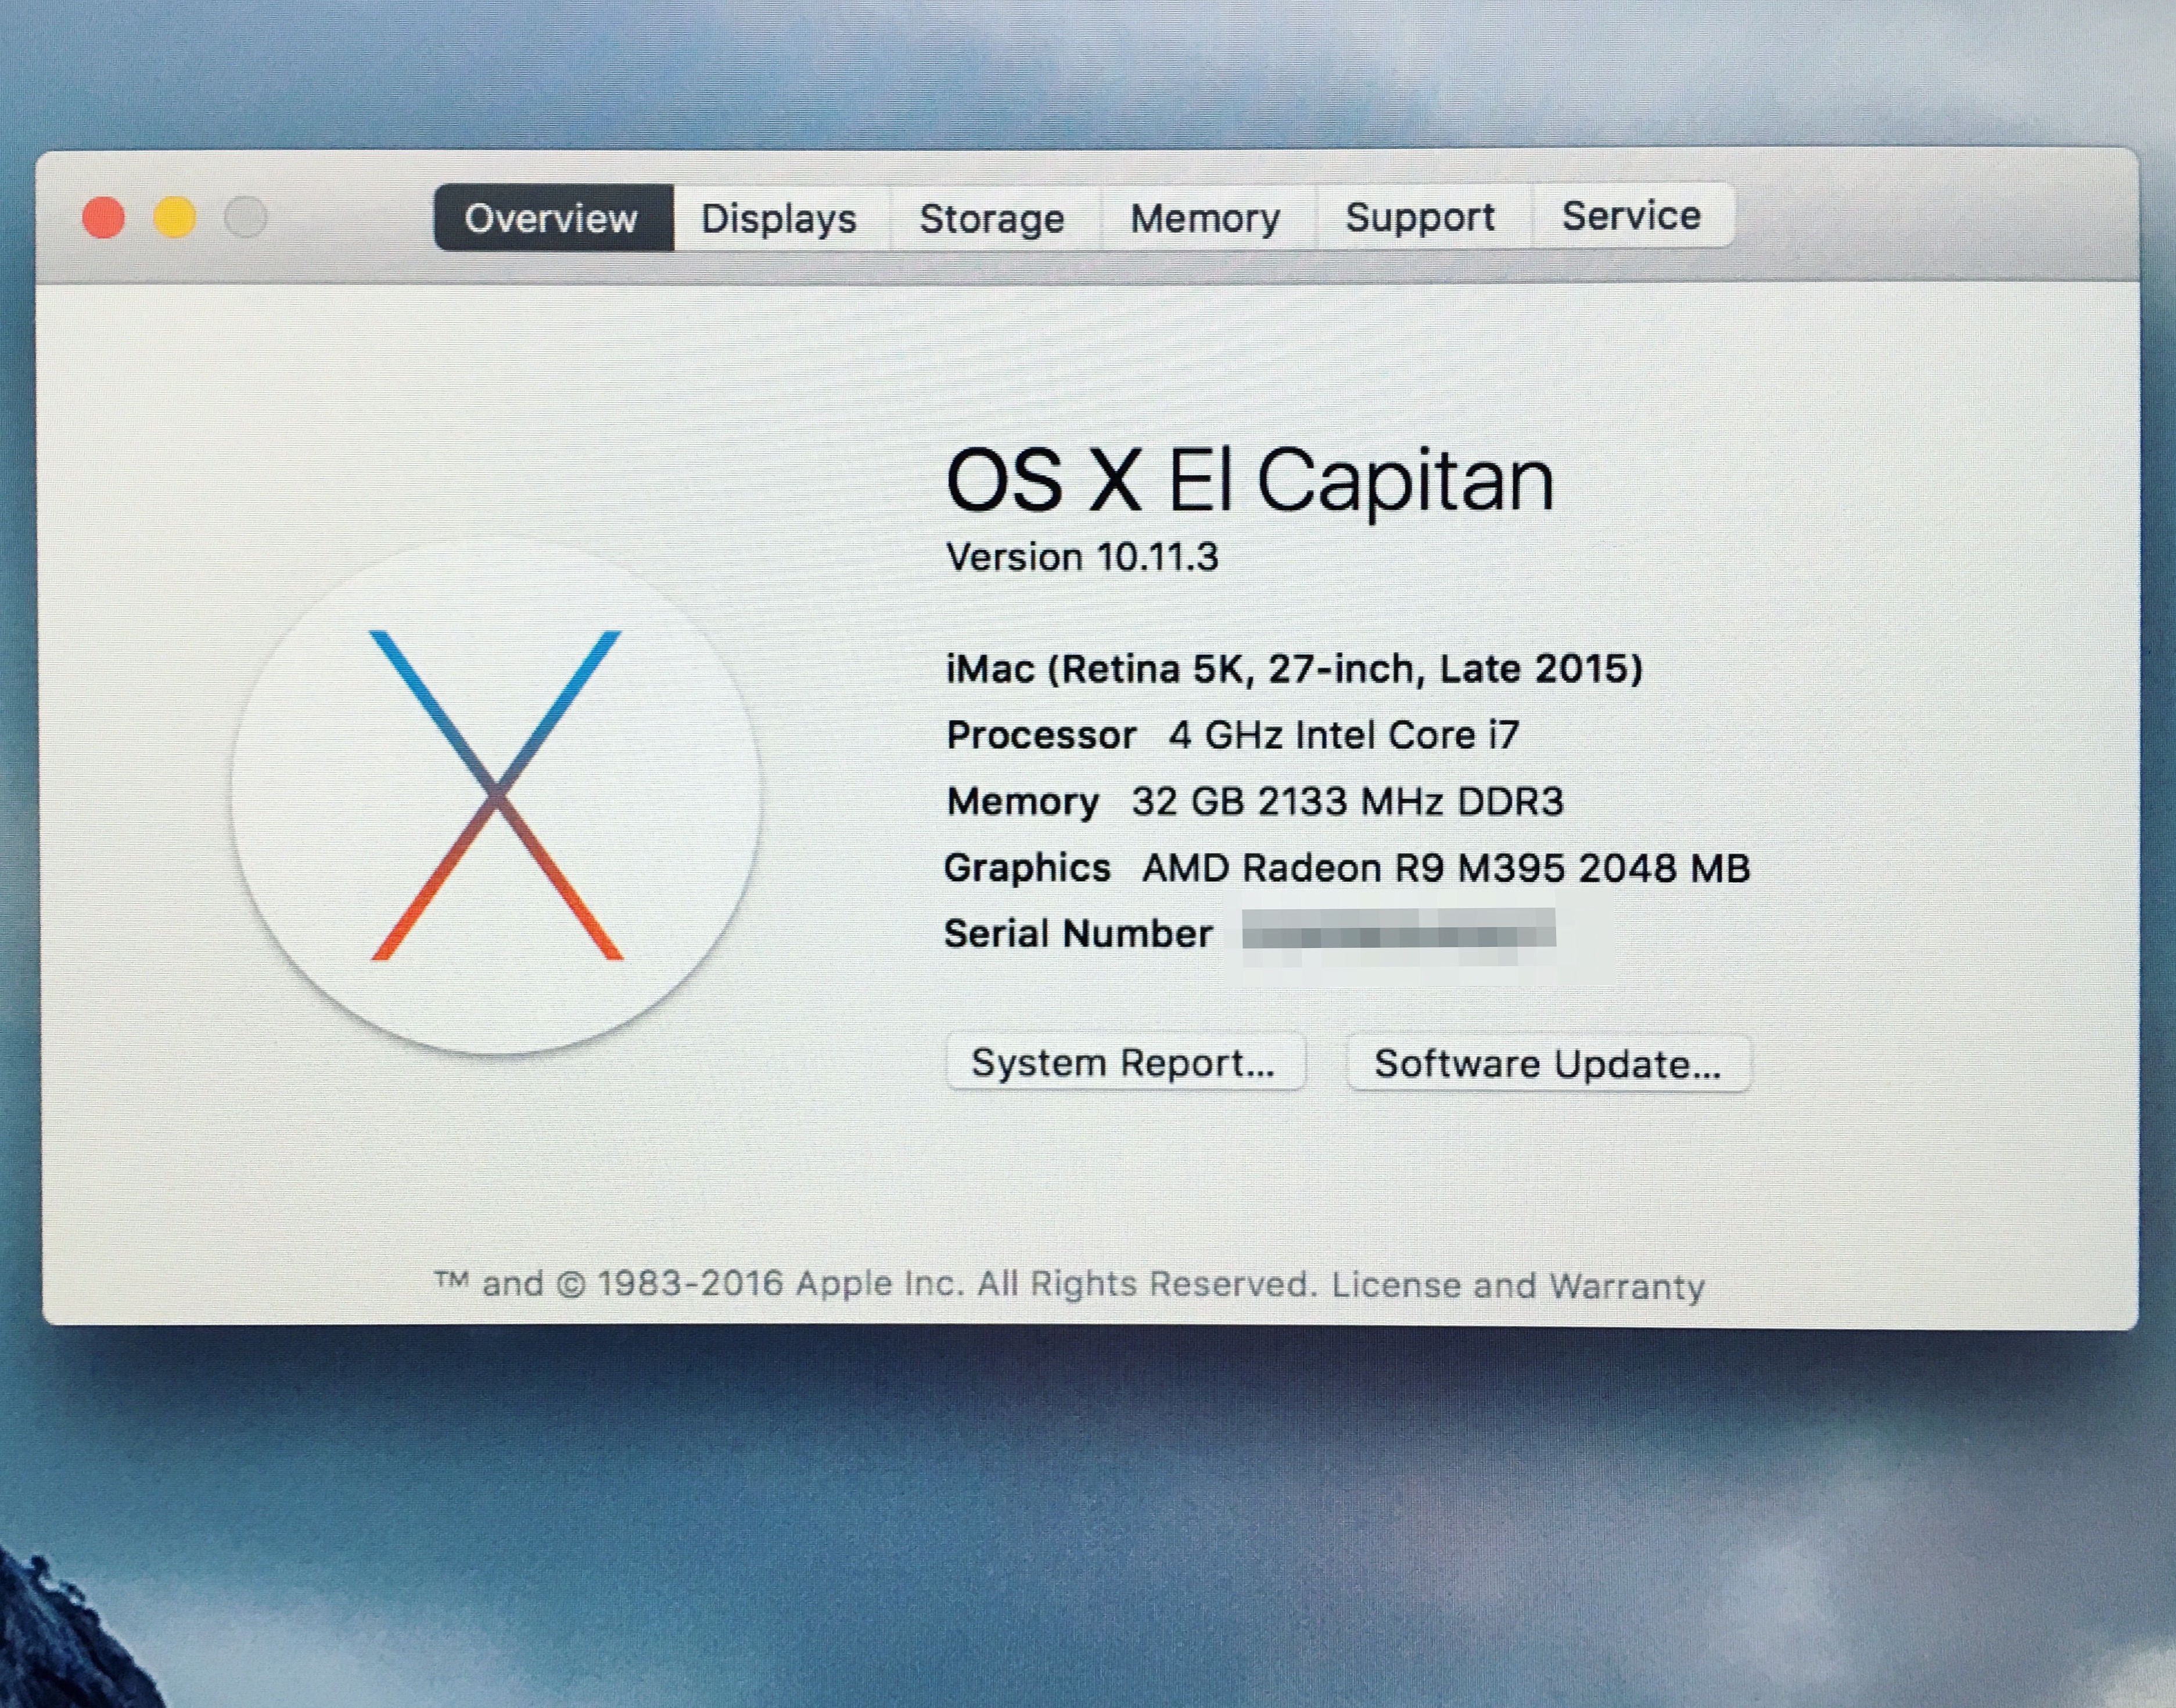
Task: Close the About This Mac window
Action: coord(104,218)
